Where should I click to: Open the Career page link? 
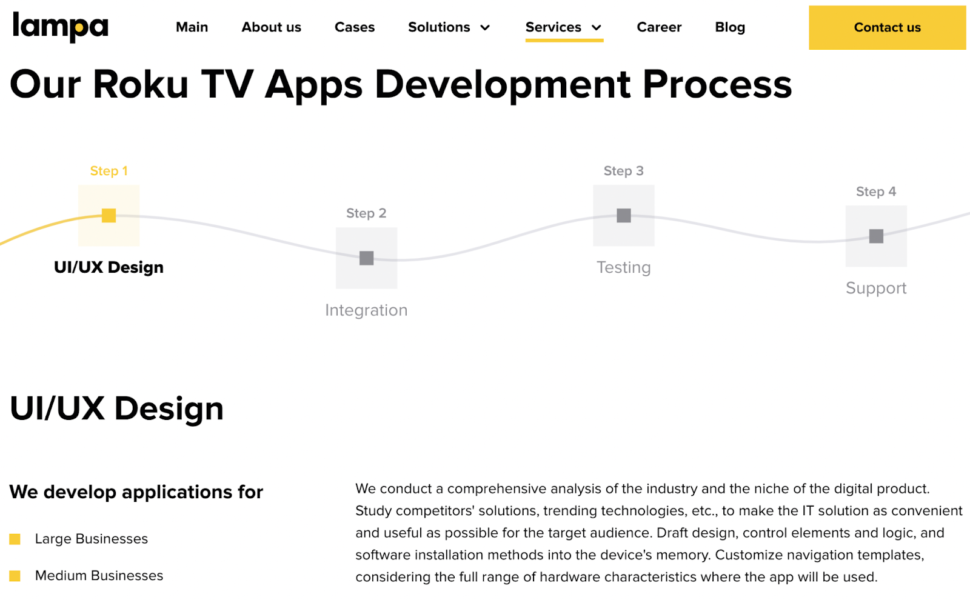[x=658, y=27]
